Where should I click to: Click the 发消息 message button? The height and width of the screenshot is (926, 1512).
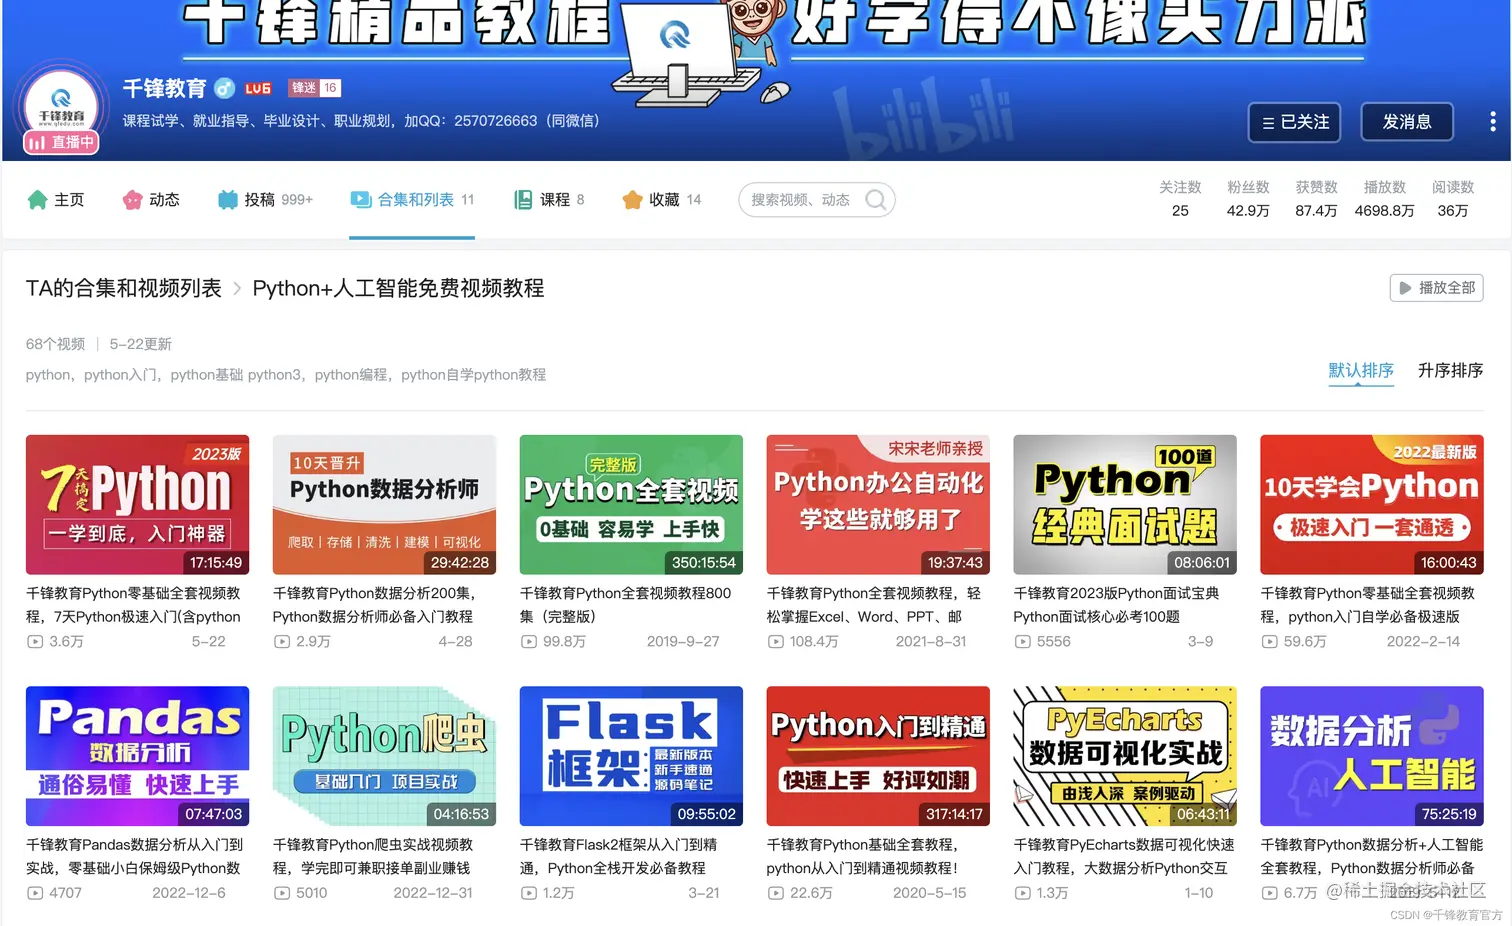point(1406,121)
